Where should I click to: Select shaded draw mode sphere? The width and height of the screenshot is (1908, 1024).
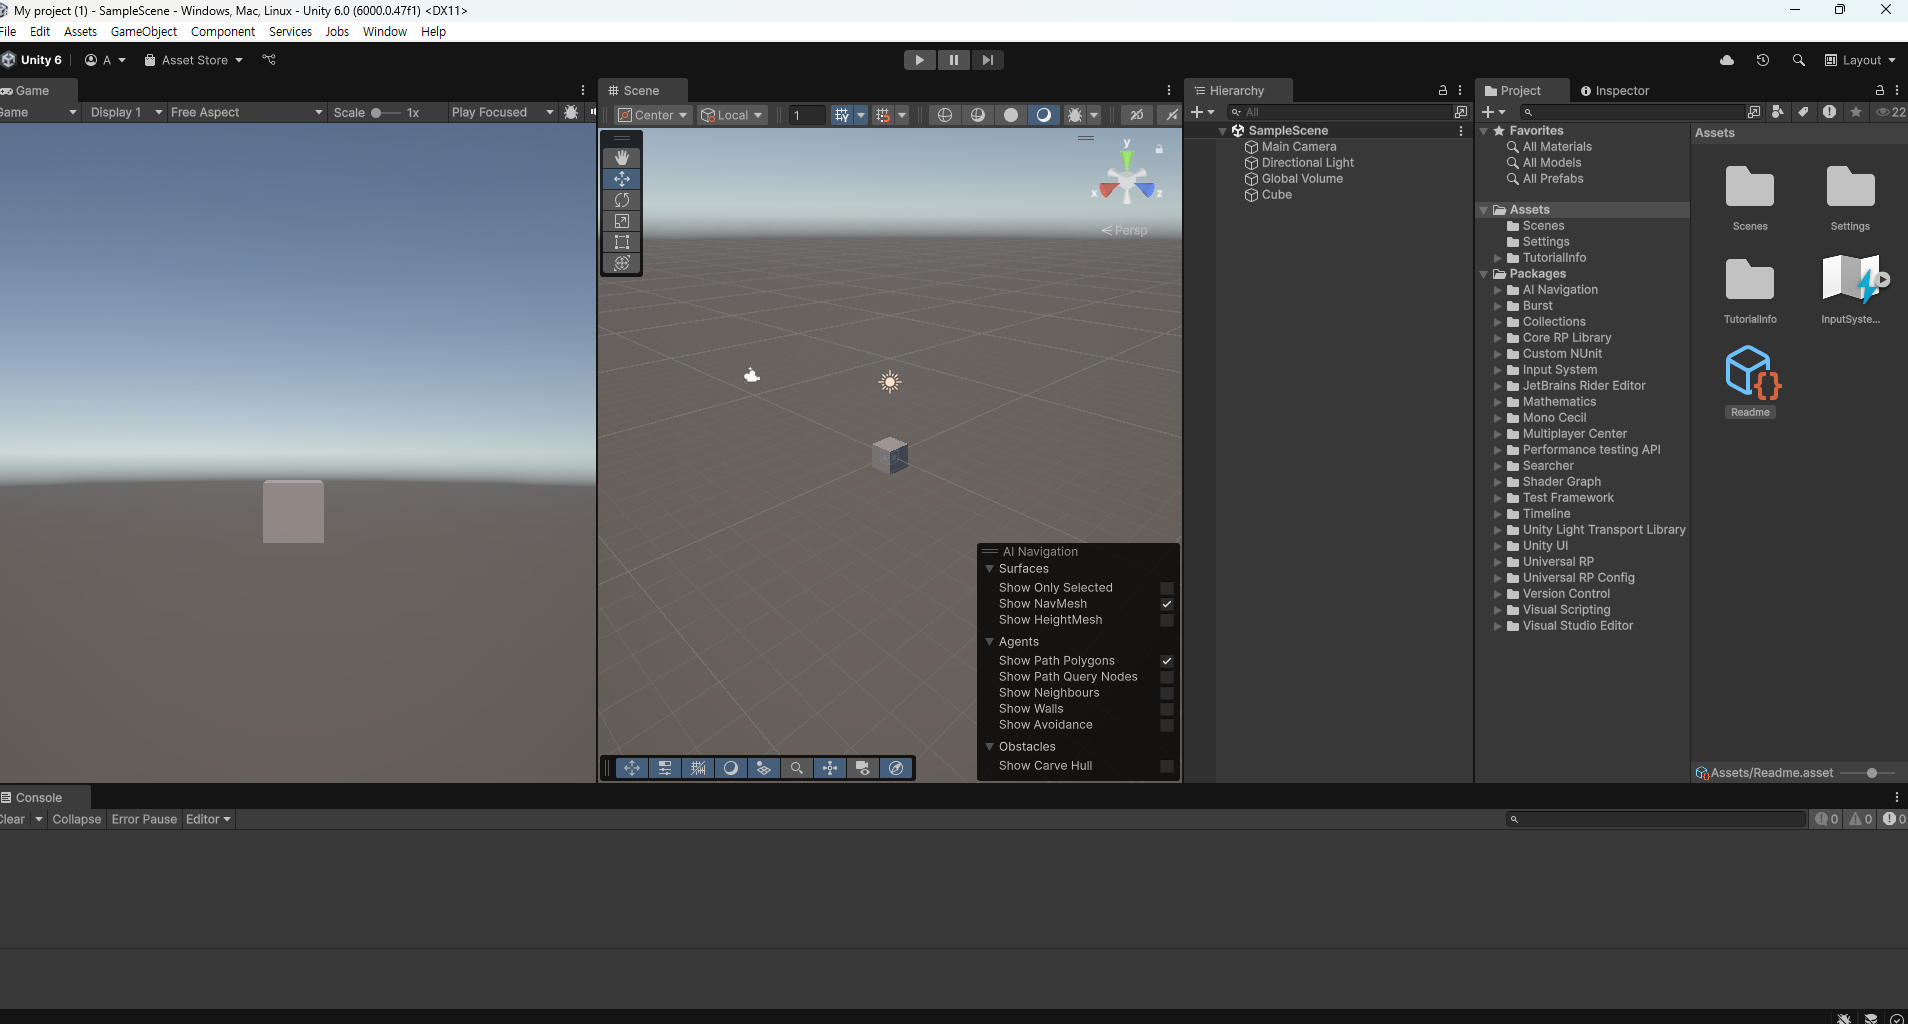click(x=1011, y=115)
